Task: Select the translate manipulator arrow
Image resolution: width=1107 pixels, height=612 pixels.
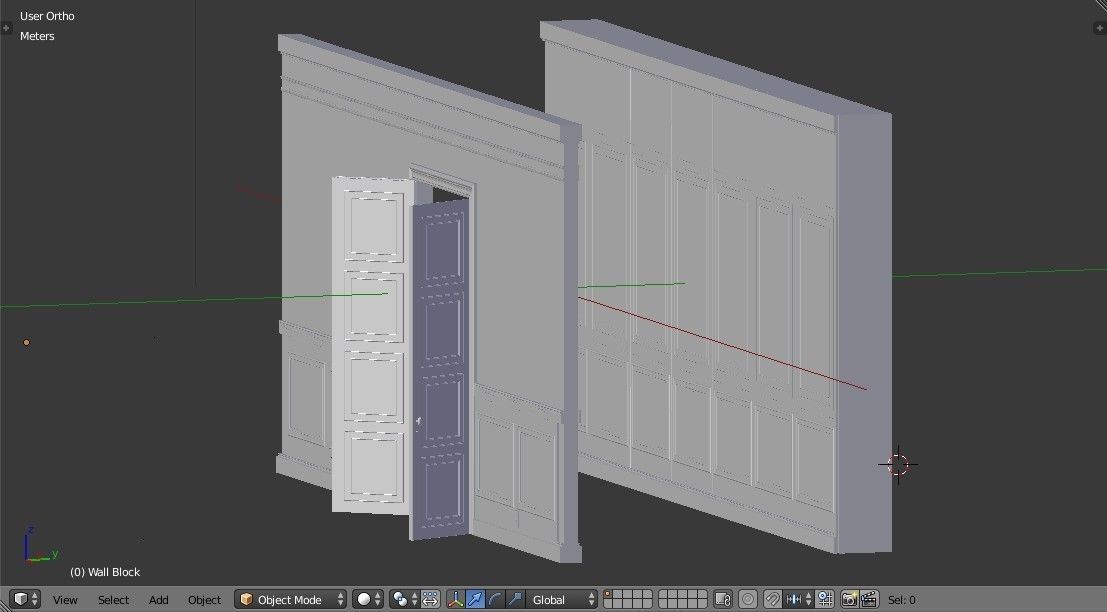Action: click(476, 599)
